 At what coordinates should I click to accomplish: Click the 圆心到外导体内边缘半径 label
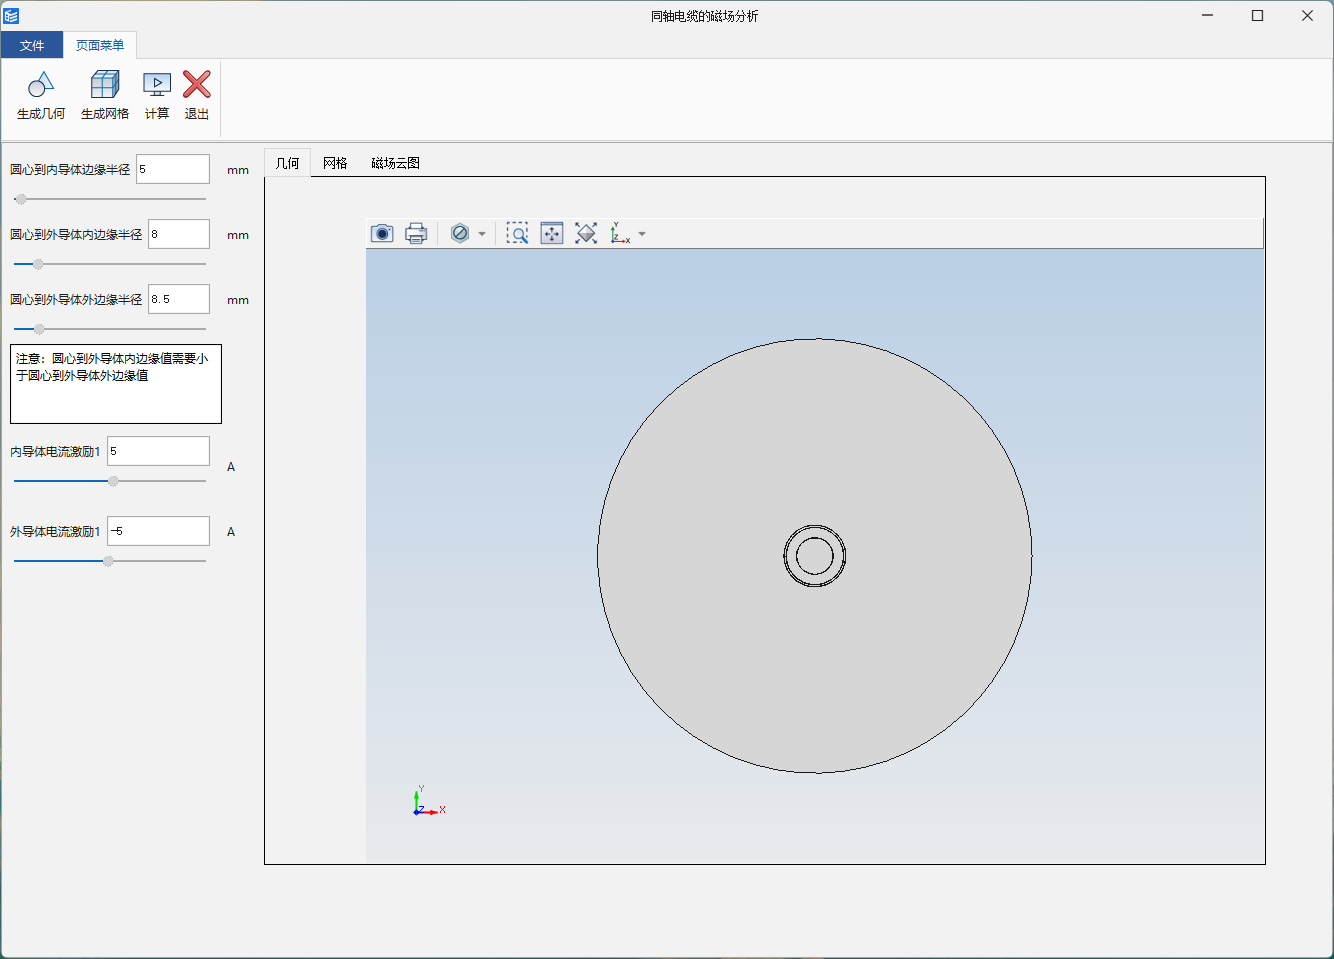[x=76, y=235]
